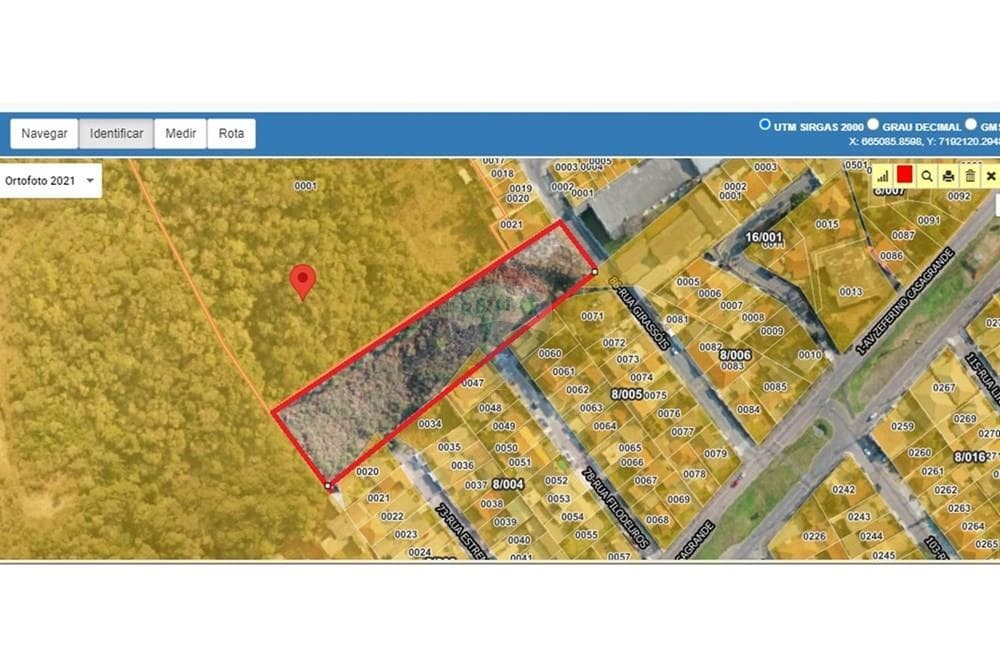Click the polygon vertex near Rua Girassóis
This screenshot has width=1000, height=667.
pyautogui.click(x=594, y=272)
